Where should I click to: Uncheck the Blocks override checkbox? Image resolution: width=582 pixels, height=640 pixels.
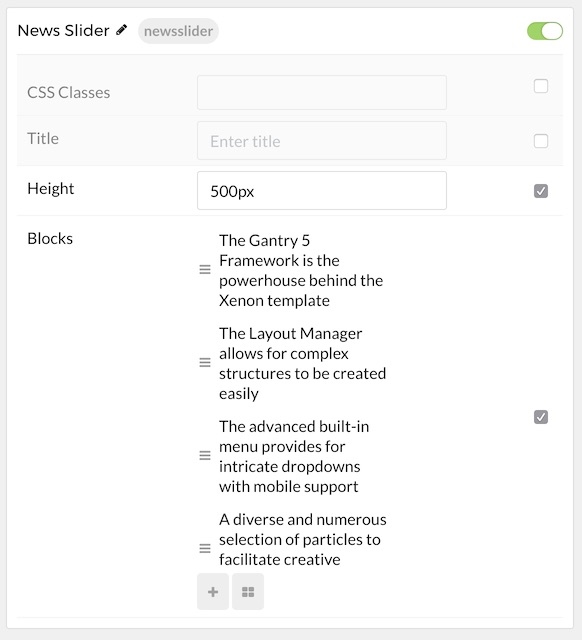coord(541,417)
